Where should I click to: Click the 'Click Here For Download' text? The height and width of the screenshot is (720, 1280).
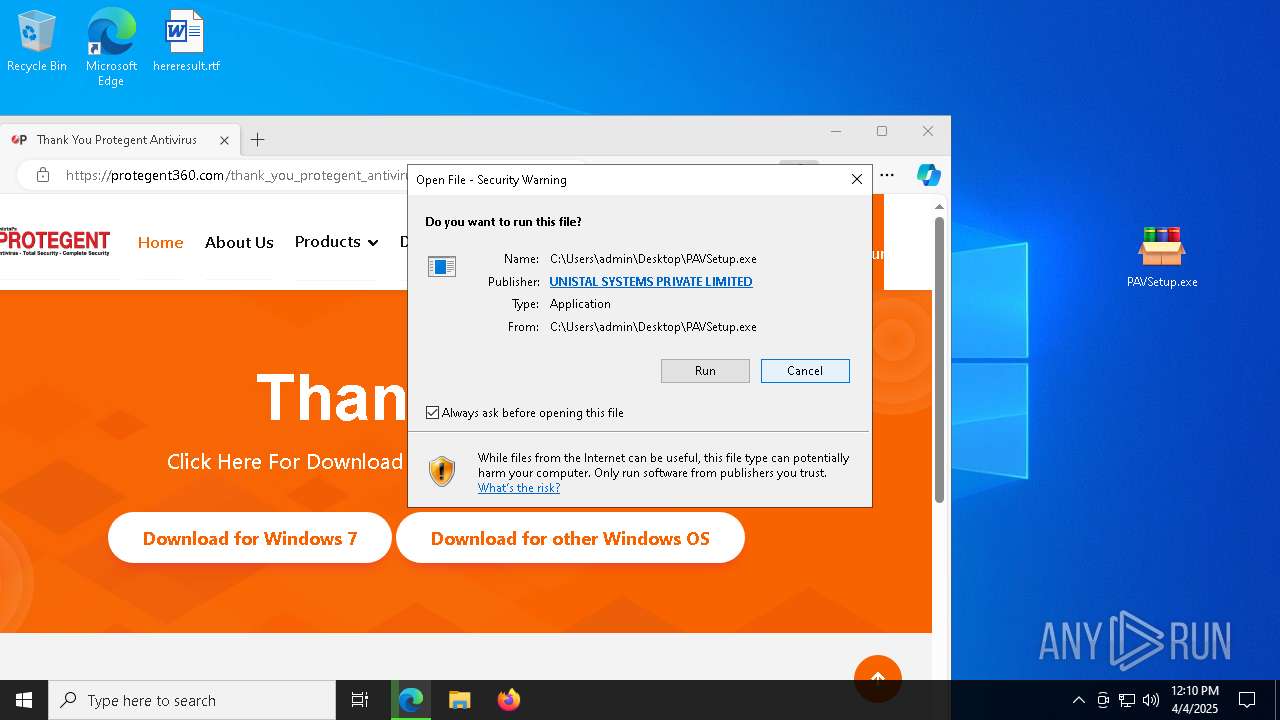[284, 461]
